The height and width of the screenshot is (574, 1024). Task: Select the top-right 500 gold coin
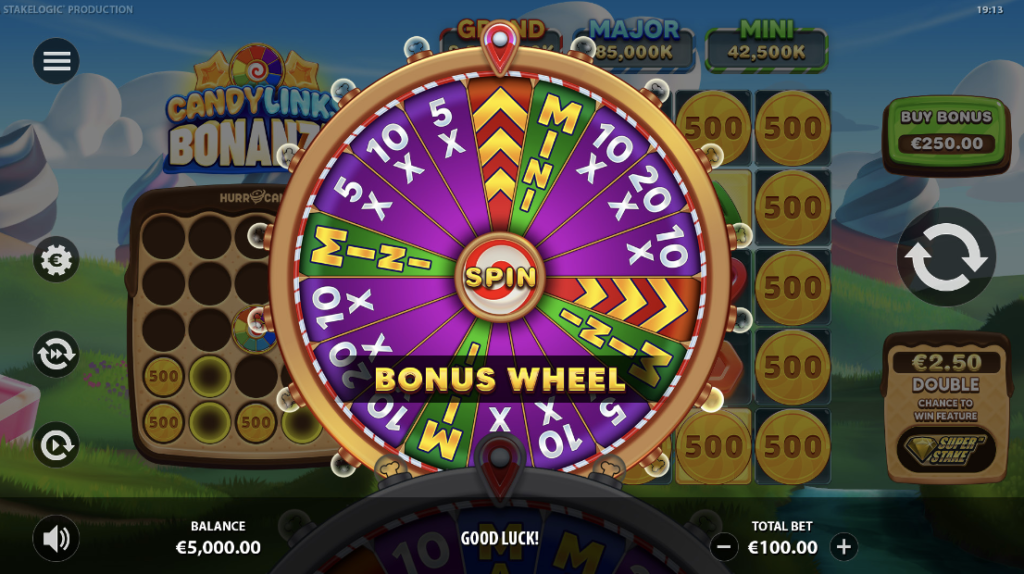793,127
